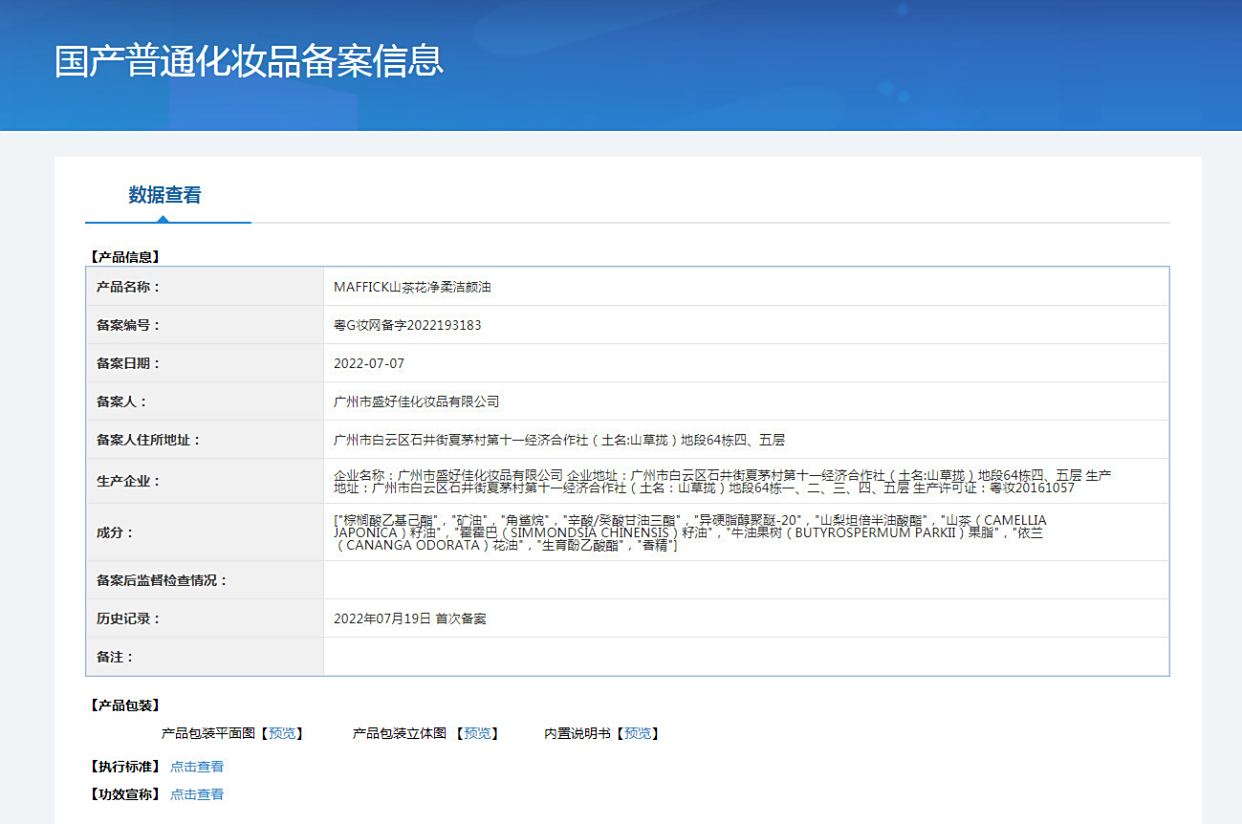Click the 备案日期 row label
The width and height of the screenshot is (1242, 824).
click(128, 363)
